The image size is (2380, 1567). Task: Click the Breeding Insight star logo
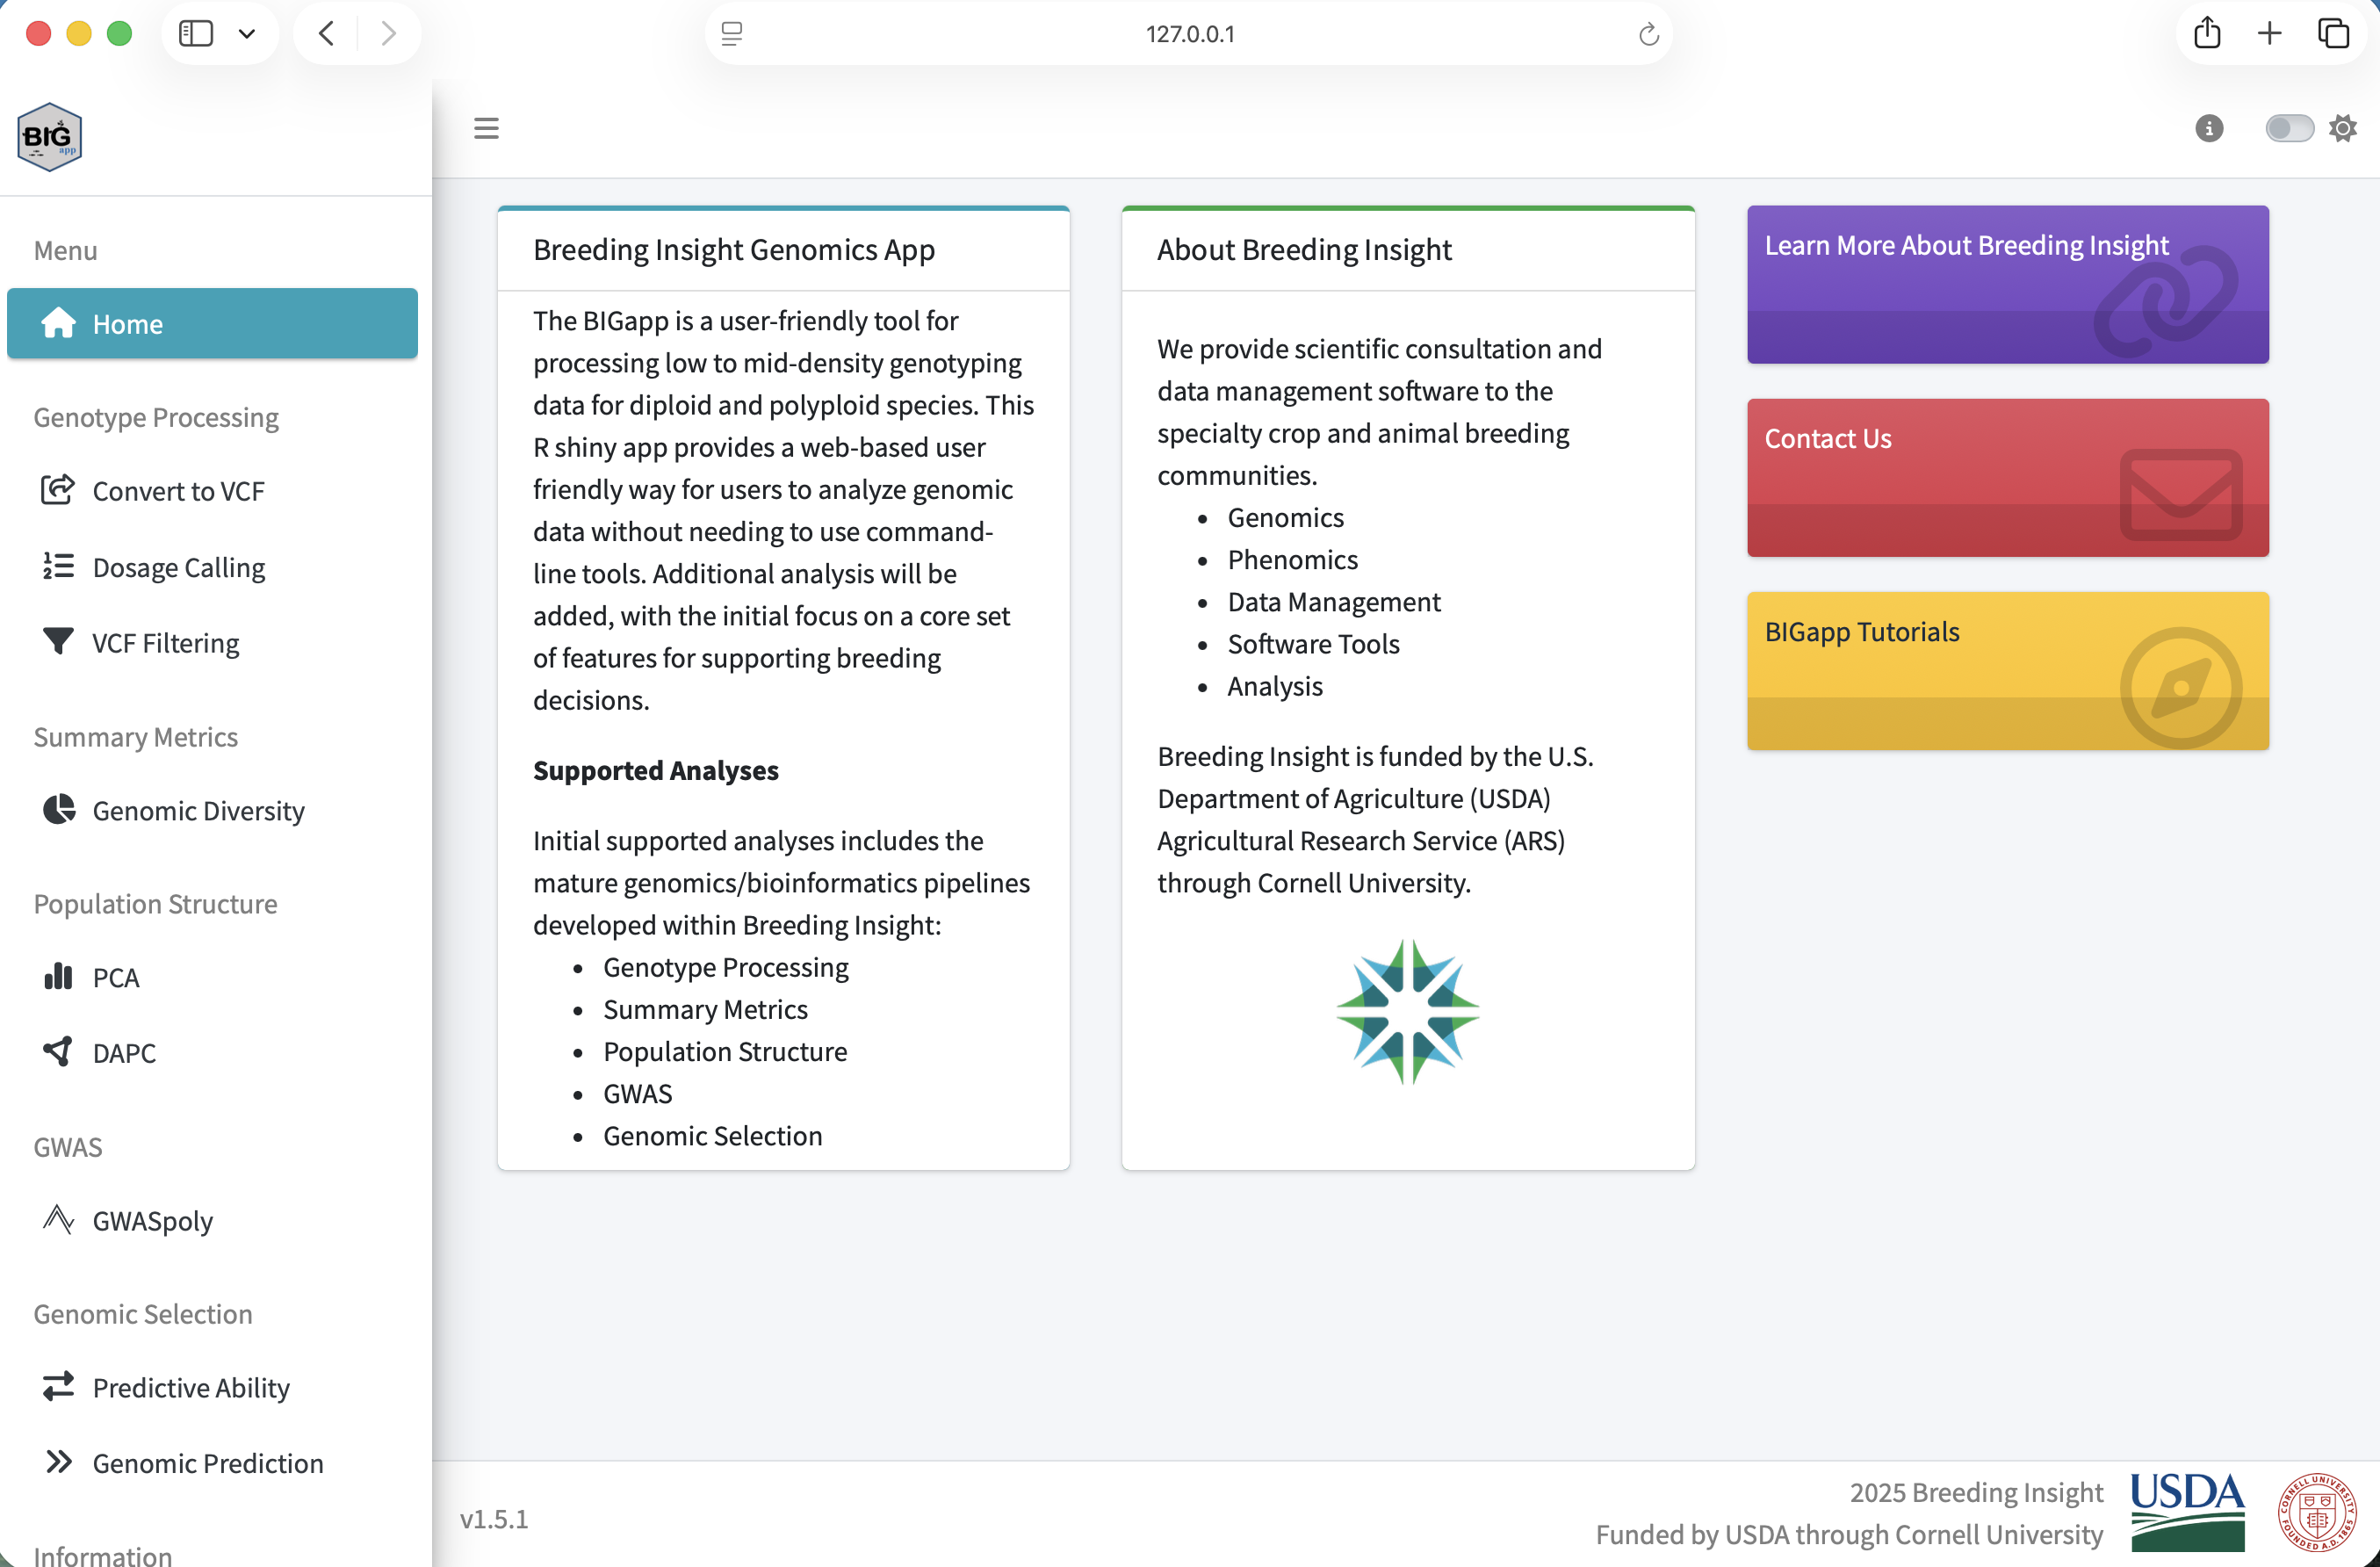coord(1408,1011)
